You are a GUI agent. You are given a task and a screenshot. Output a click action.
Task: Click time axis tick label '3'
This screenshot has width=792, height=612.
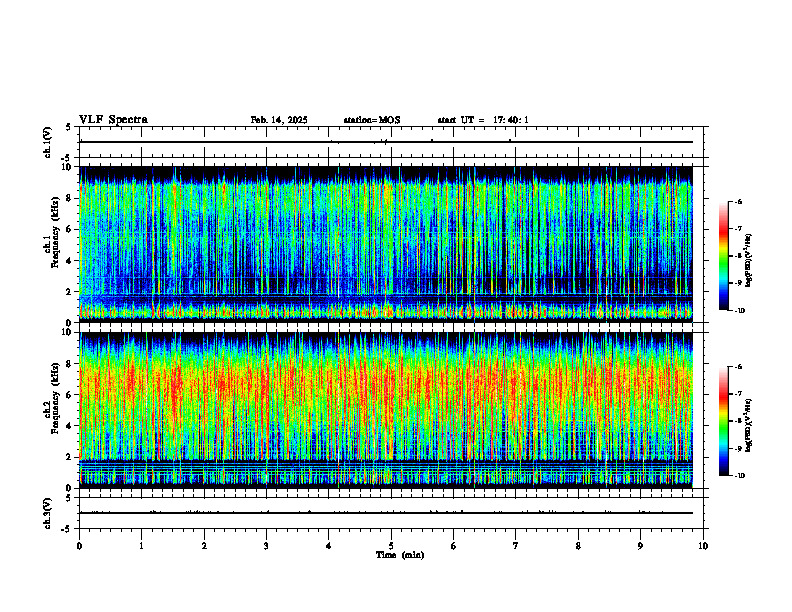click(x=266, y=545)
